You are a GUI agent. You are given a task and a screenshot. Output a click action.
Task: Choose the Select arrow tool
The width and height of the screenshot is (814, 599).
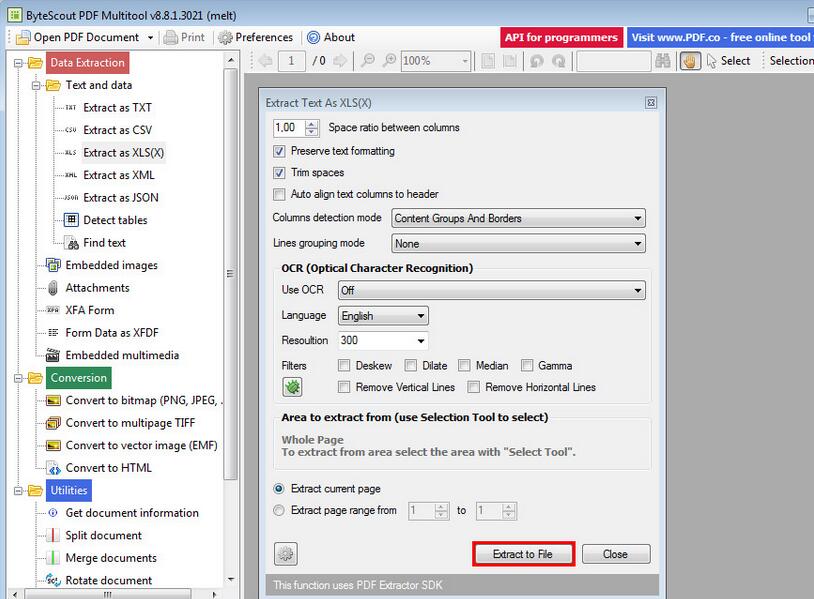pos(729,61)
